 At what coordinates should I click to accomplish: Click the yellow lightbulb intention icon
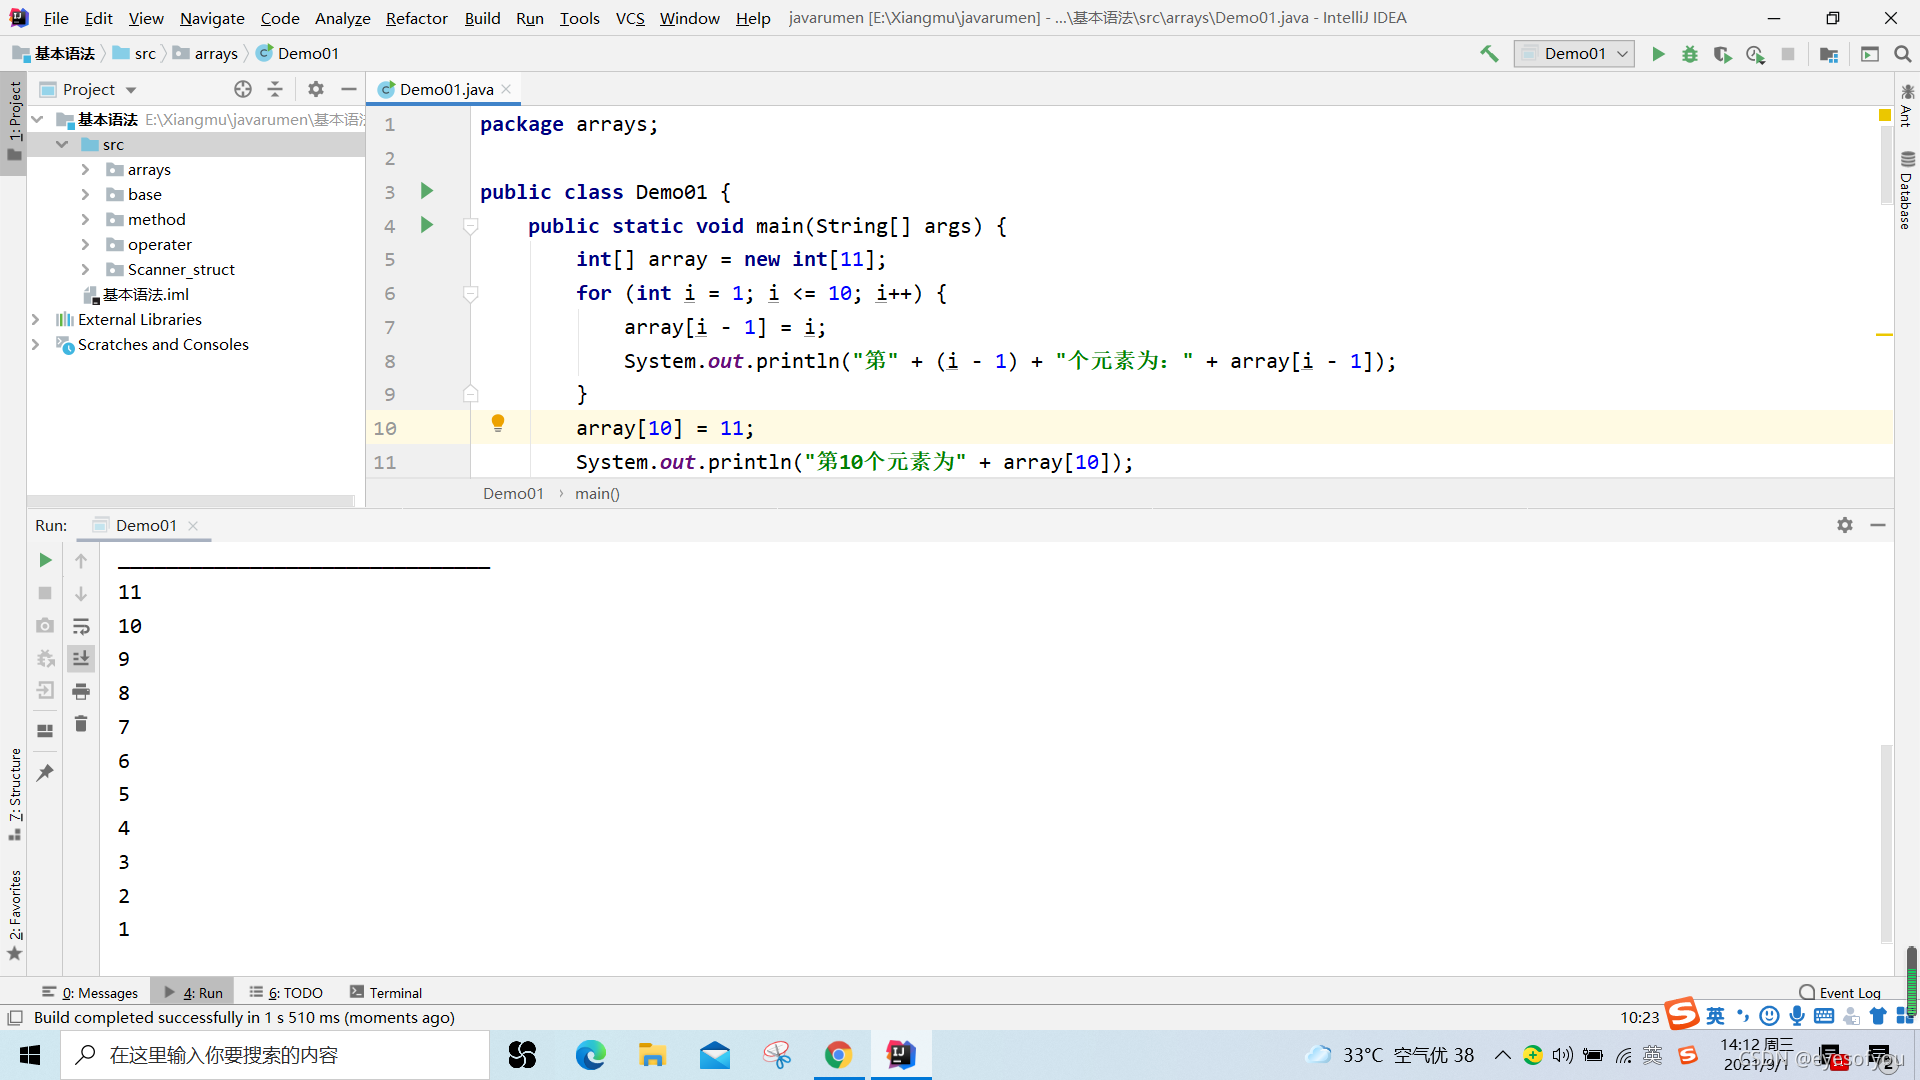point(498,424)
